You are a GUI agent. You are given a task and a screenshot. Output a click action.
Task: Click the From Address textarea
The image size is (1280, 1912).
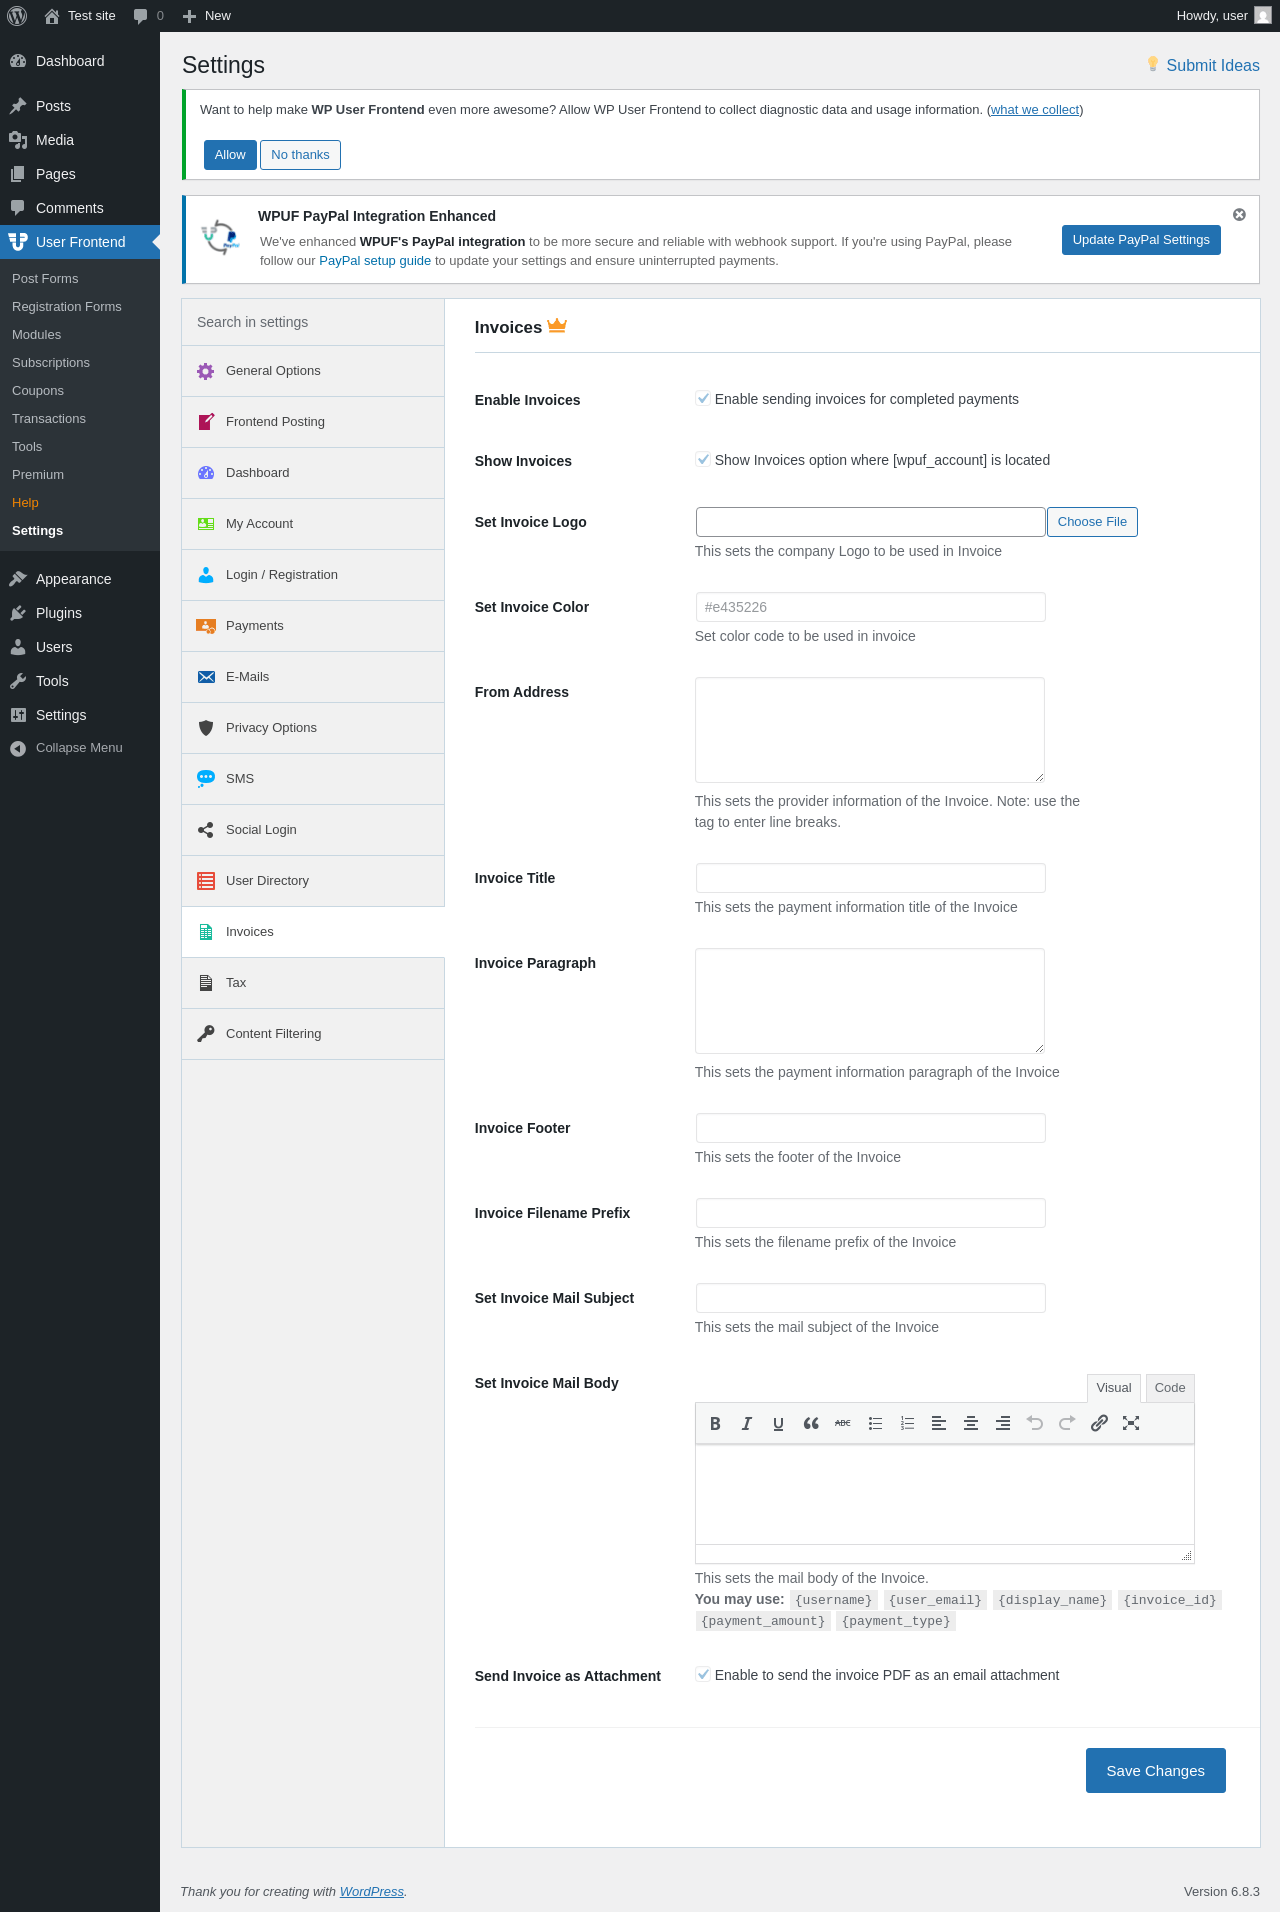tap(870, 730)
